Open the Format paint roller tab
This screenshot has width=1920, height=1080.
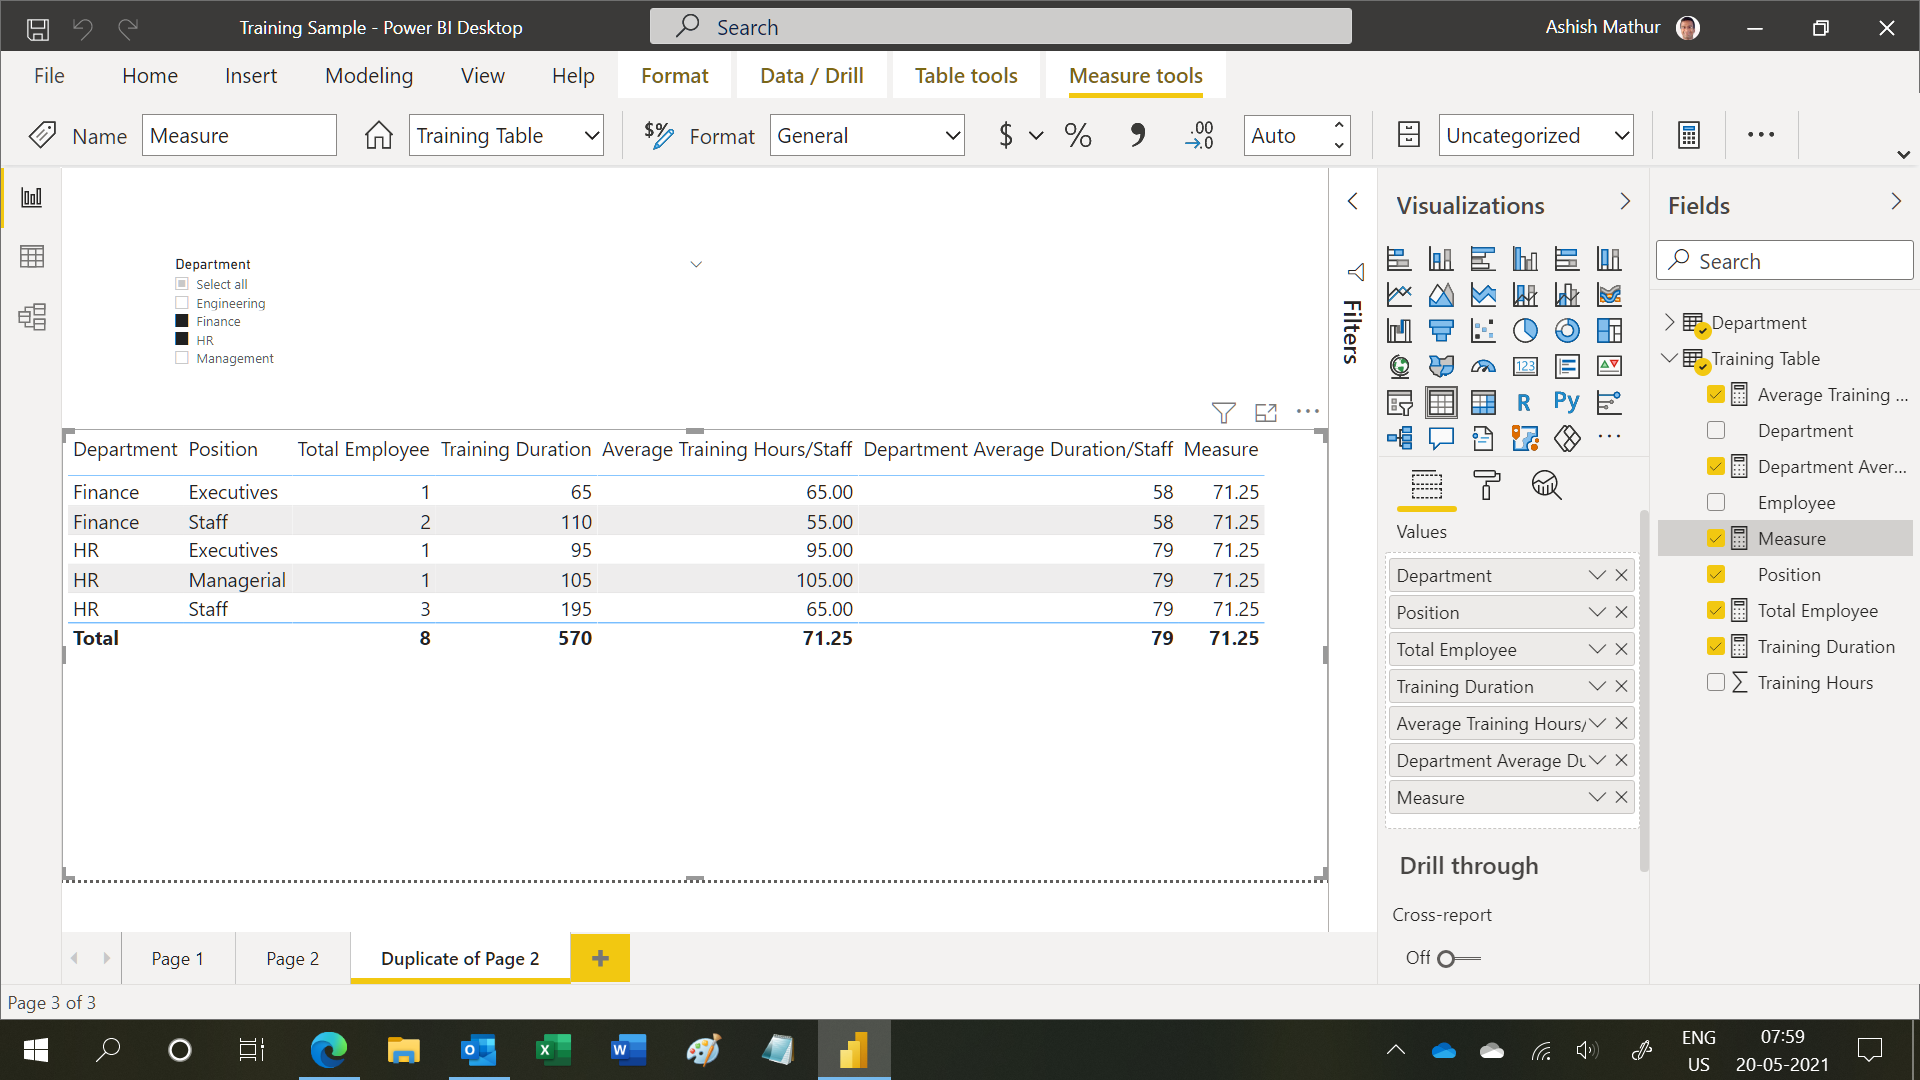point(1487,486)
